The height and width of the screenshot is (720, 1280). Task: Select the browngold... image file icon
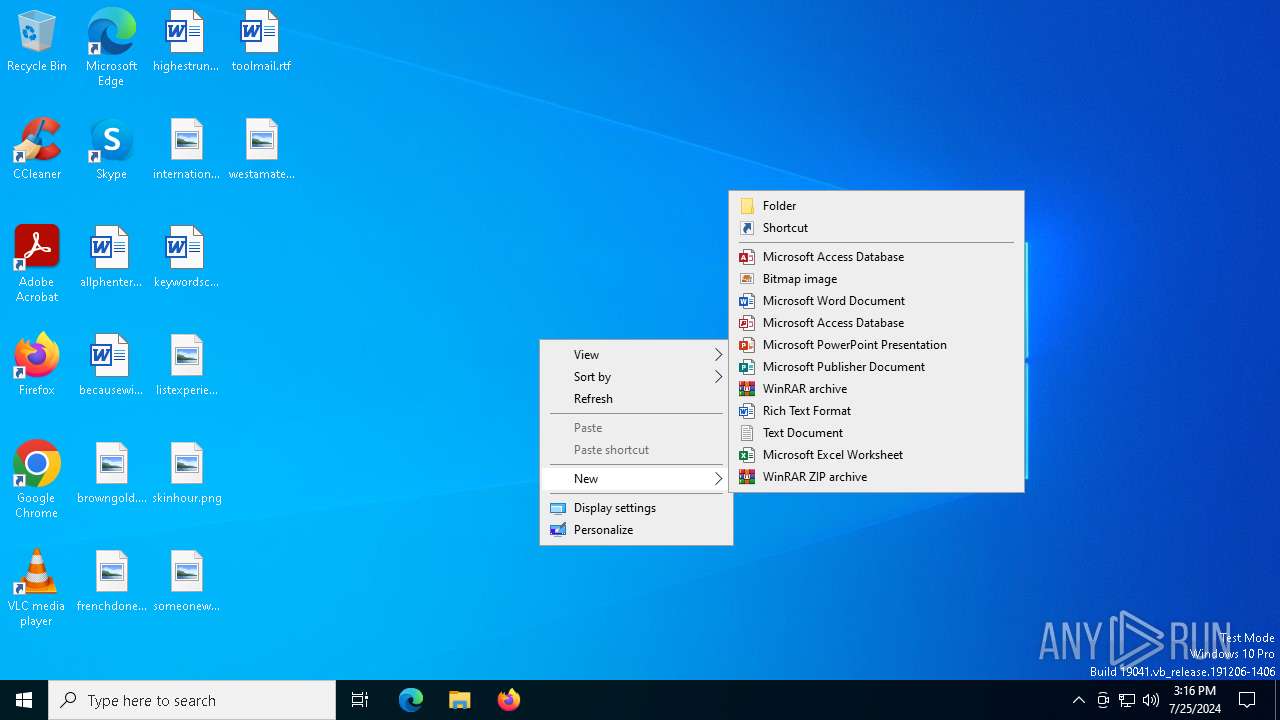[111, 474]
